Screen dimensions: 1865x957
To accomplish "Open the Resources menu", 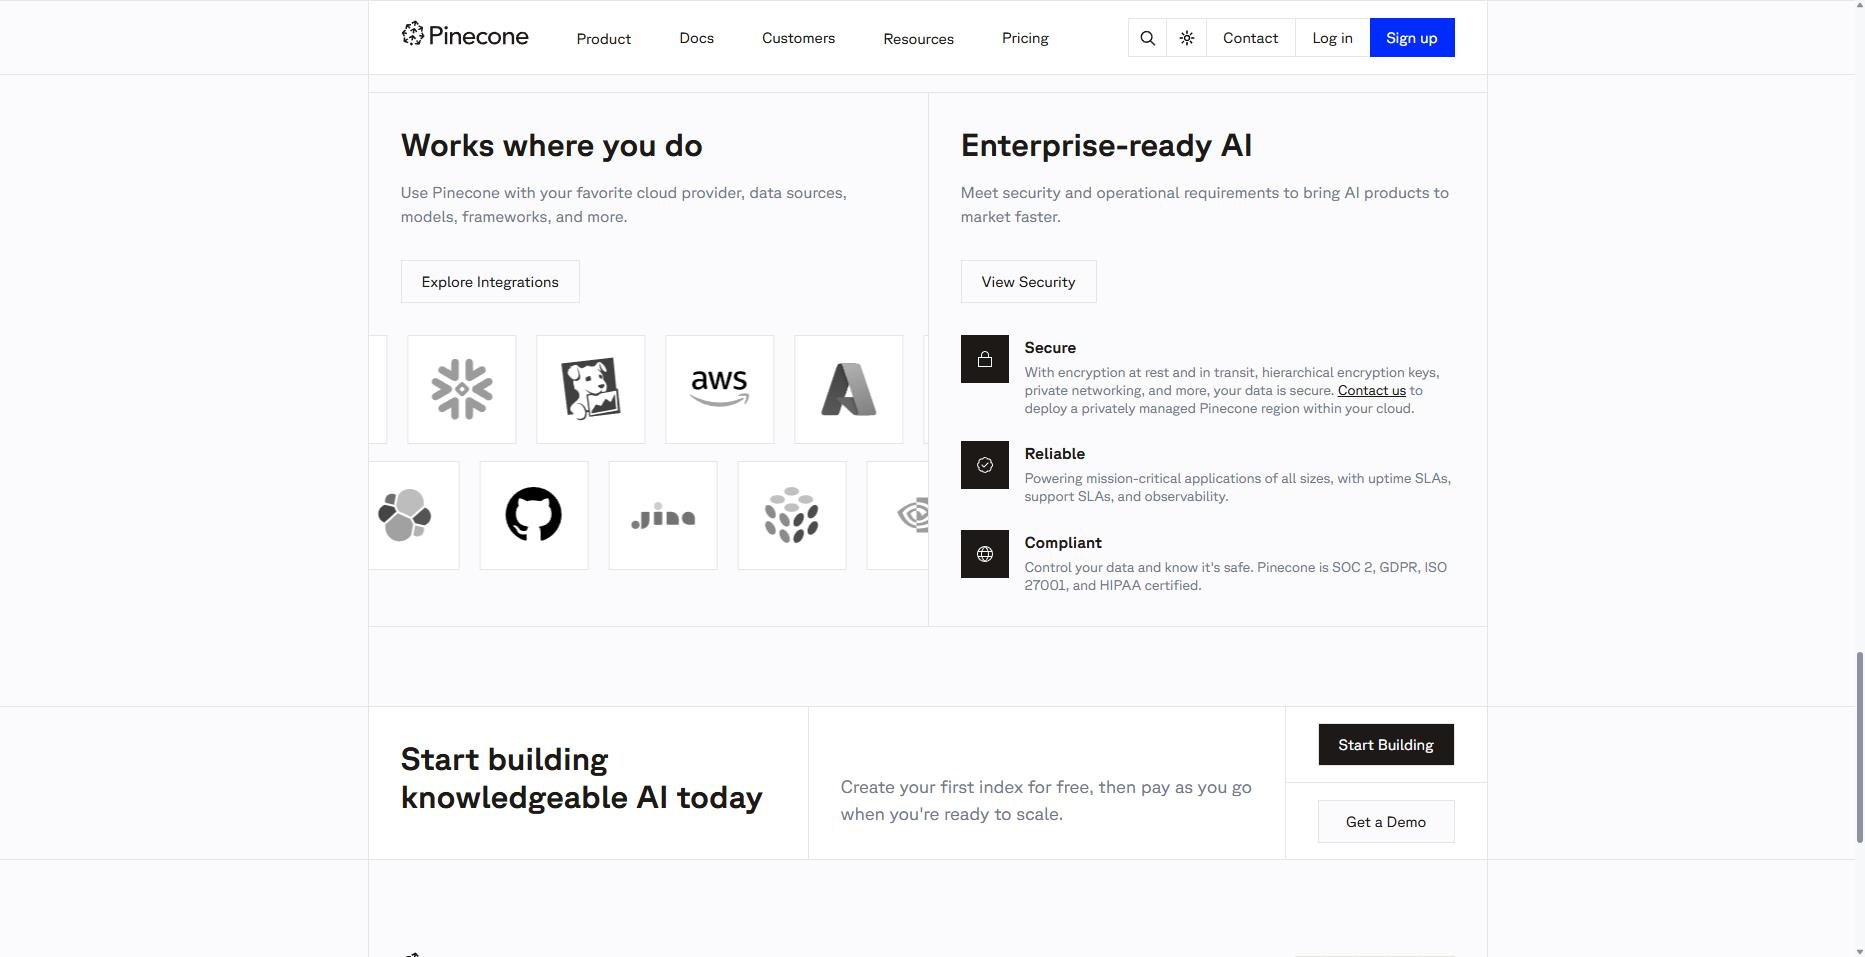I will 919,38.
